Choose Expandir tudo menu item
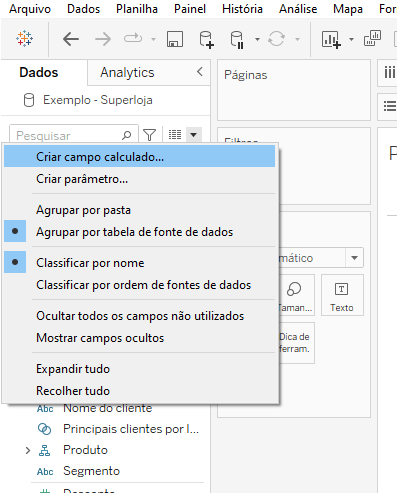 [x=139, y=369]
